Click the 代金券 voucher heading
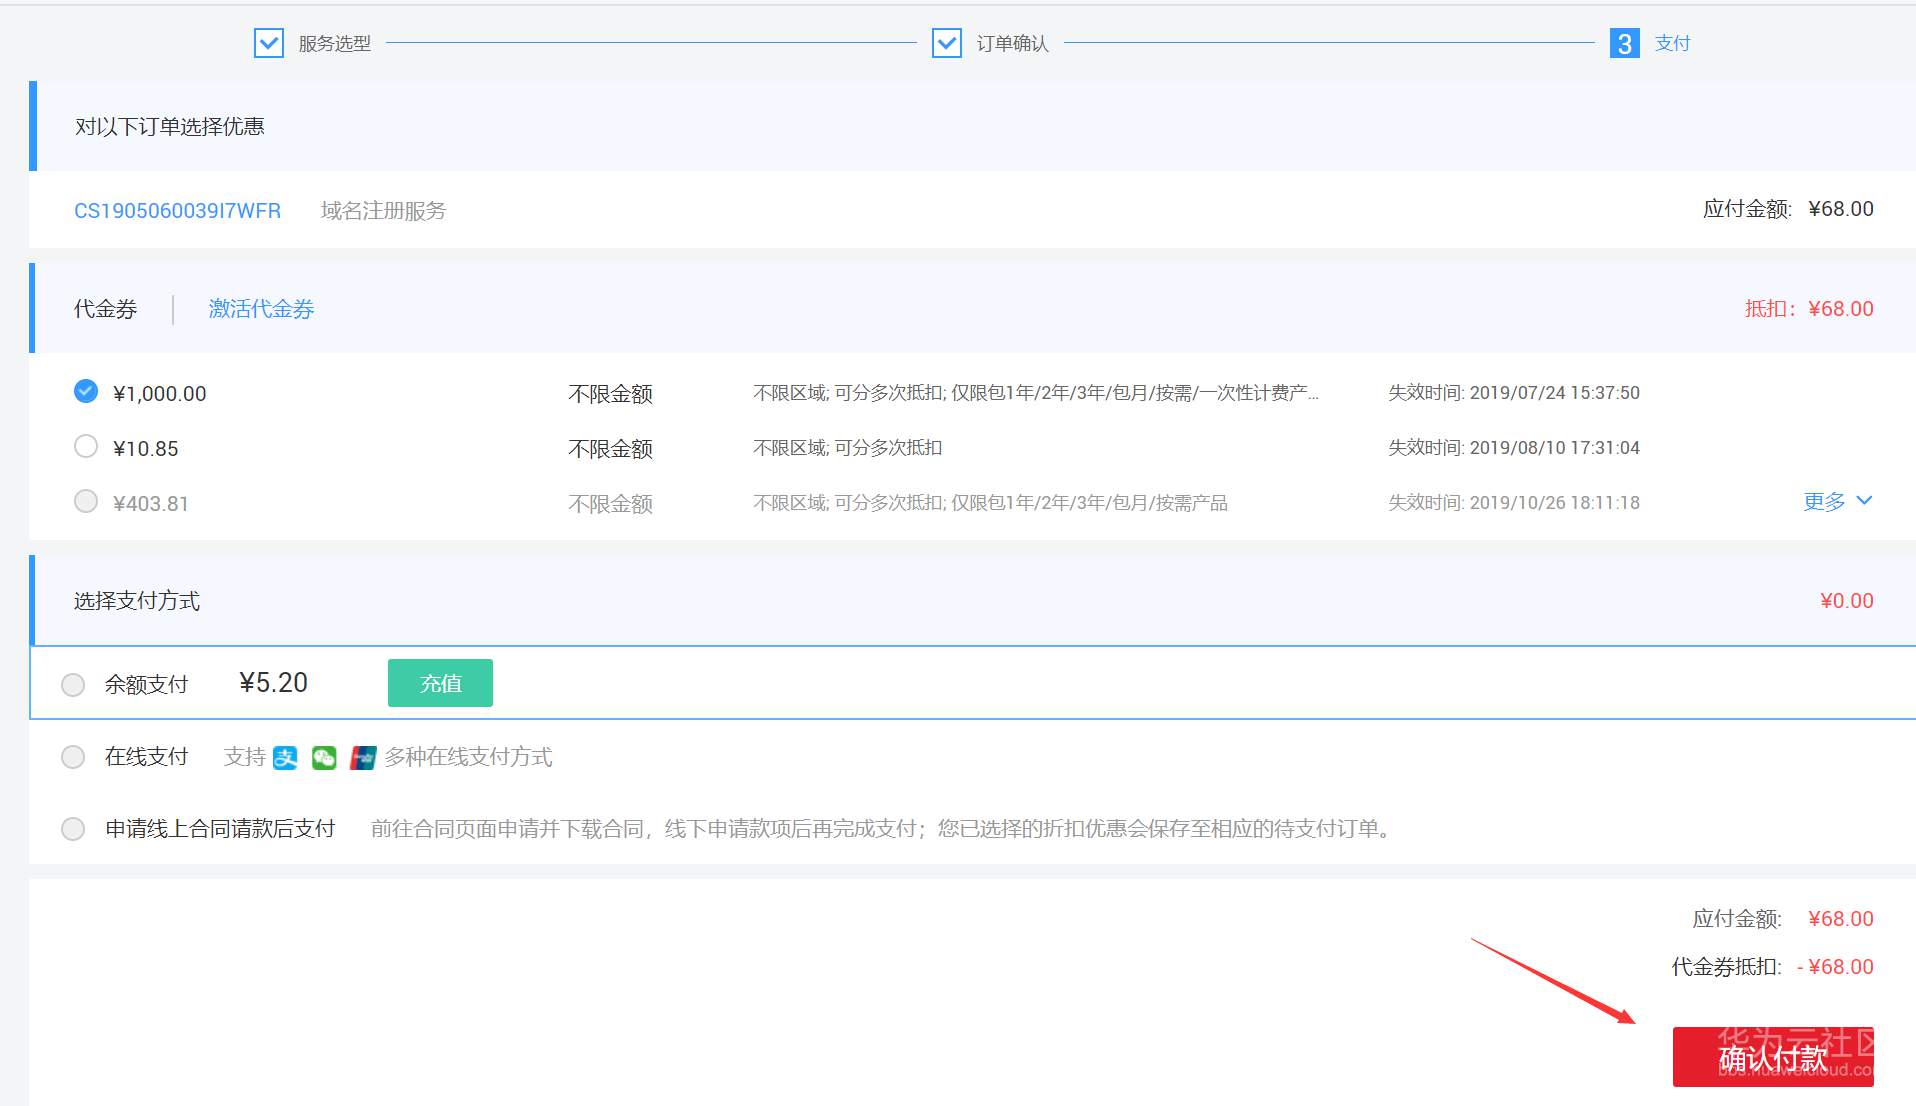The height and width of the screenshot is (1106, 1916). point(105,309)
